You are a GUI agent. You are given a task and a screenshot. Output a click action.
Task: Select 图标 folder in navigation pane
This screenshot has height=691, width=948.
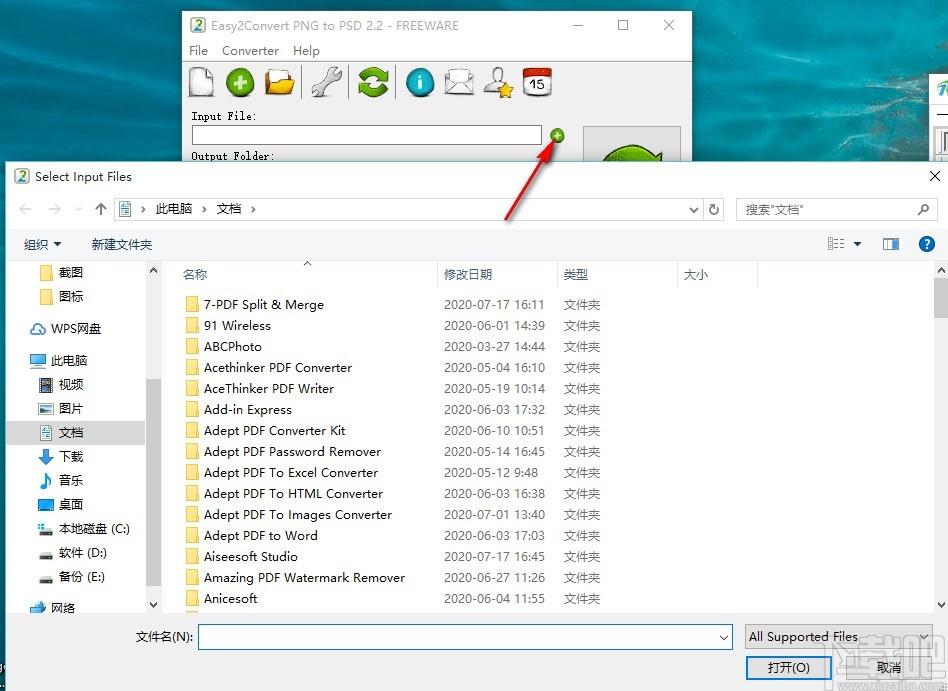point(71,297)
